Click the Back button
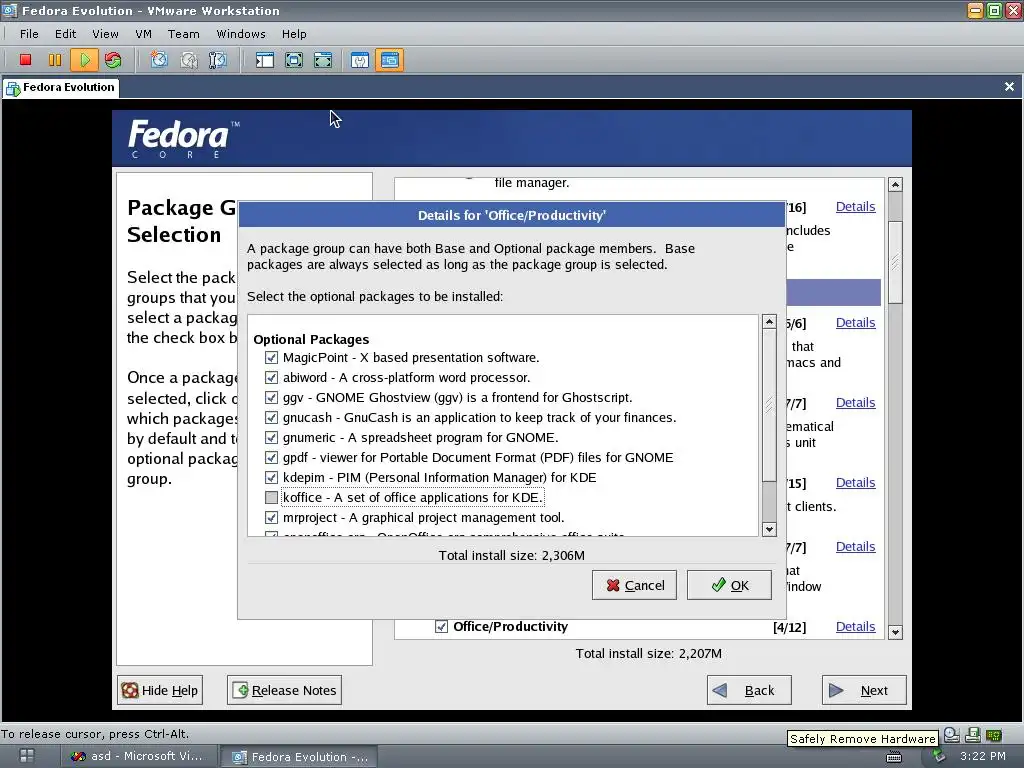Viewport: 1024px width, 768px height. click(749, 690)
